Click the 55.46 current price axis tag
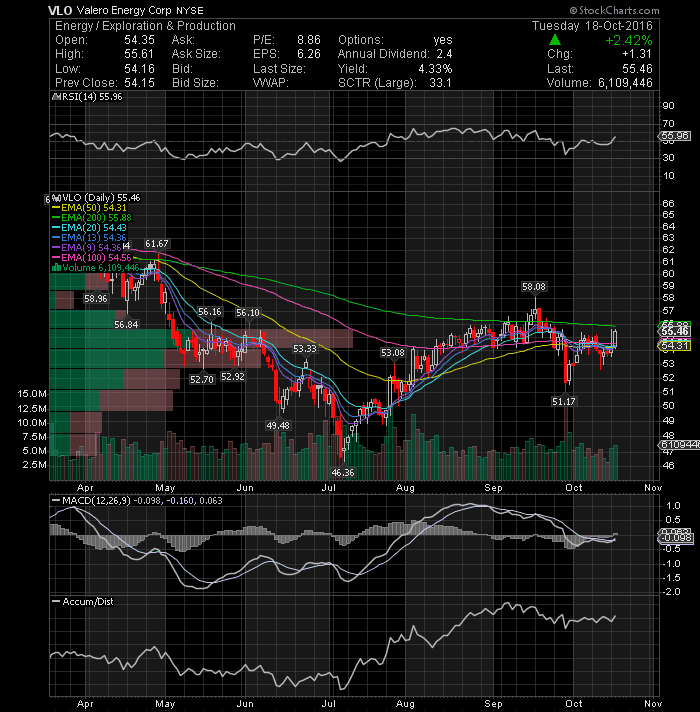700x712 pixels. pyautogui.click(x=675, y=331)
